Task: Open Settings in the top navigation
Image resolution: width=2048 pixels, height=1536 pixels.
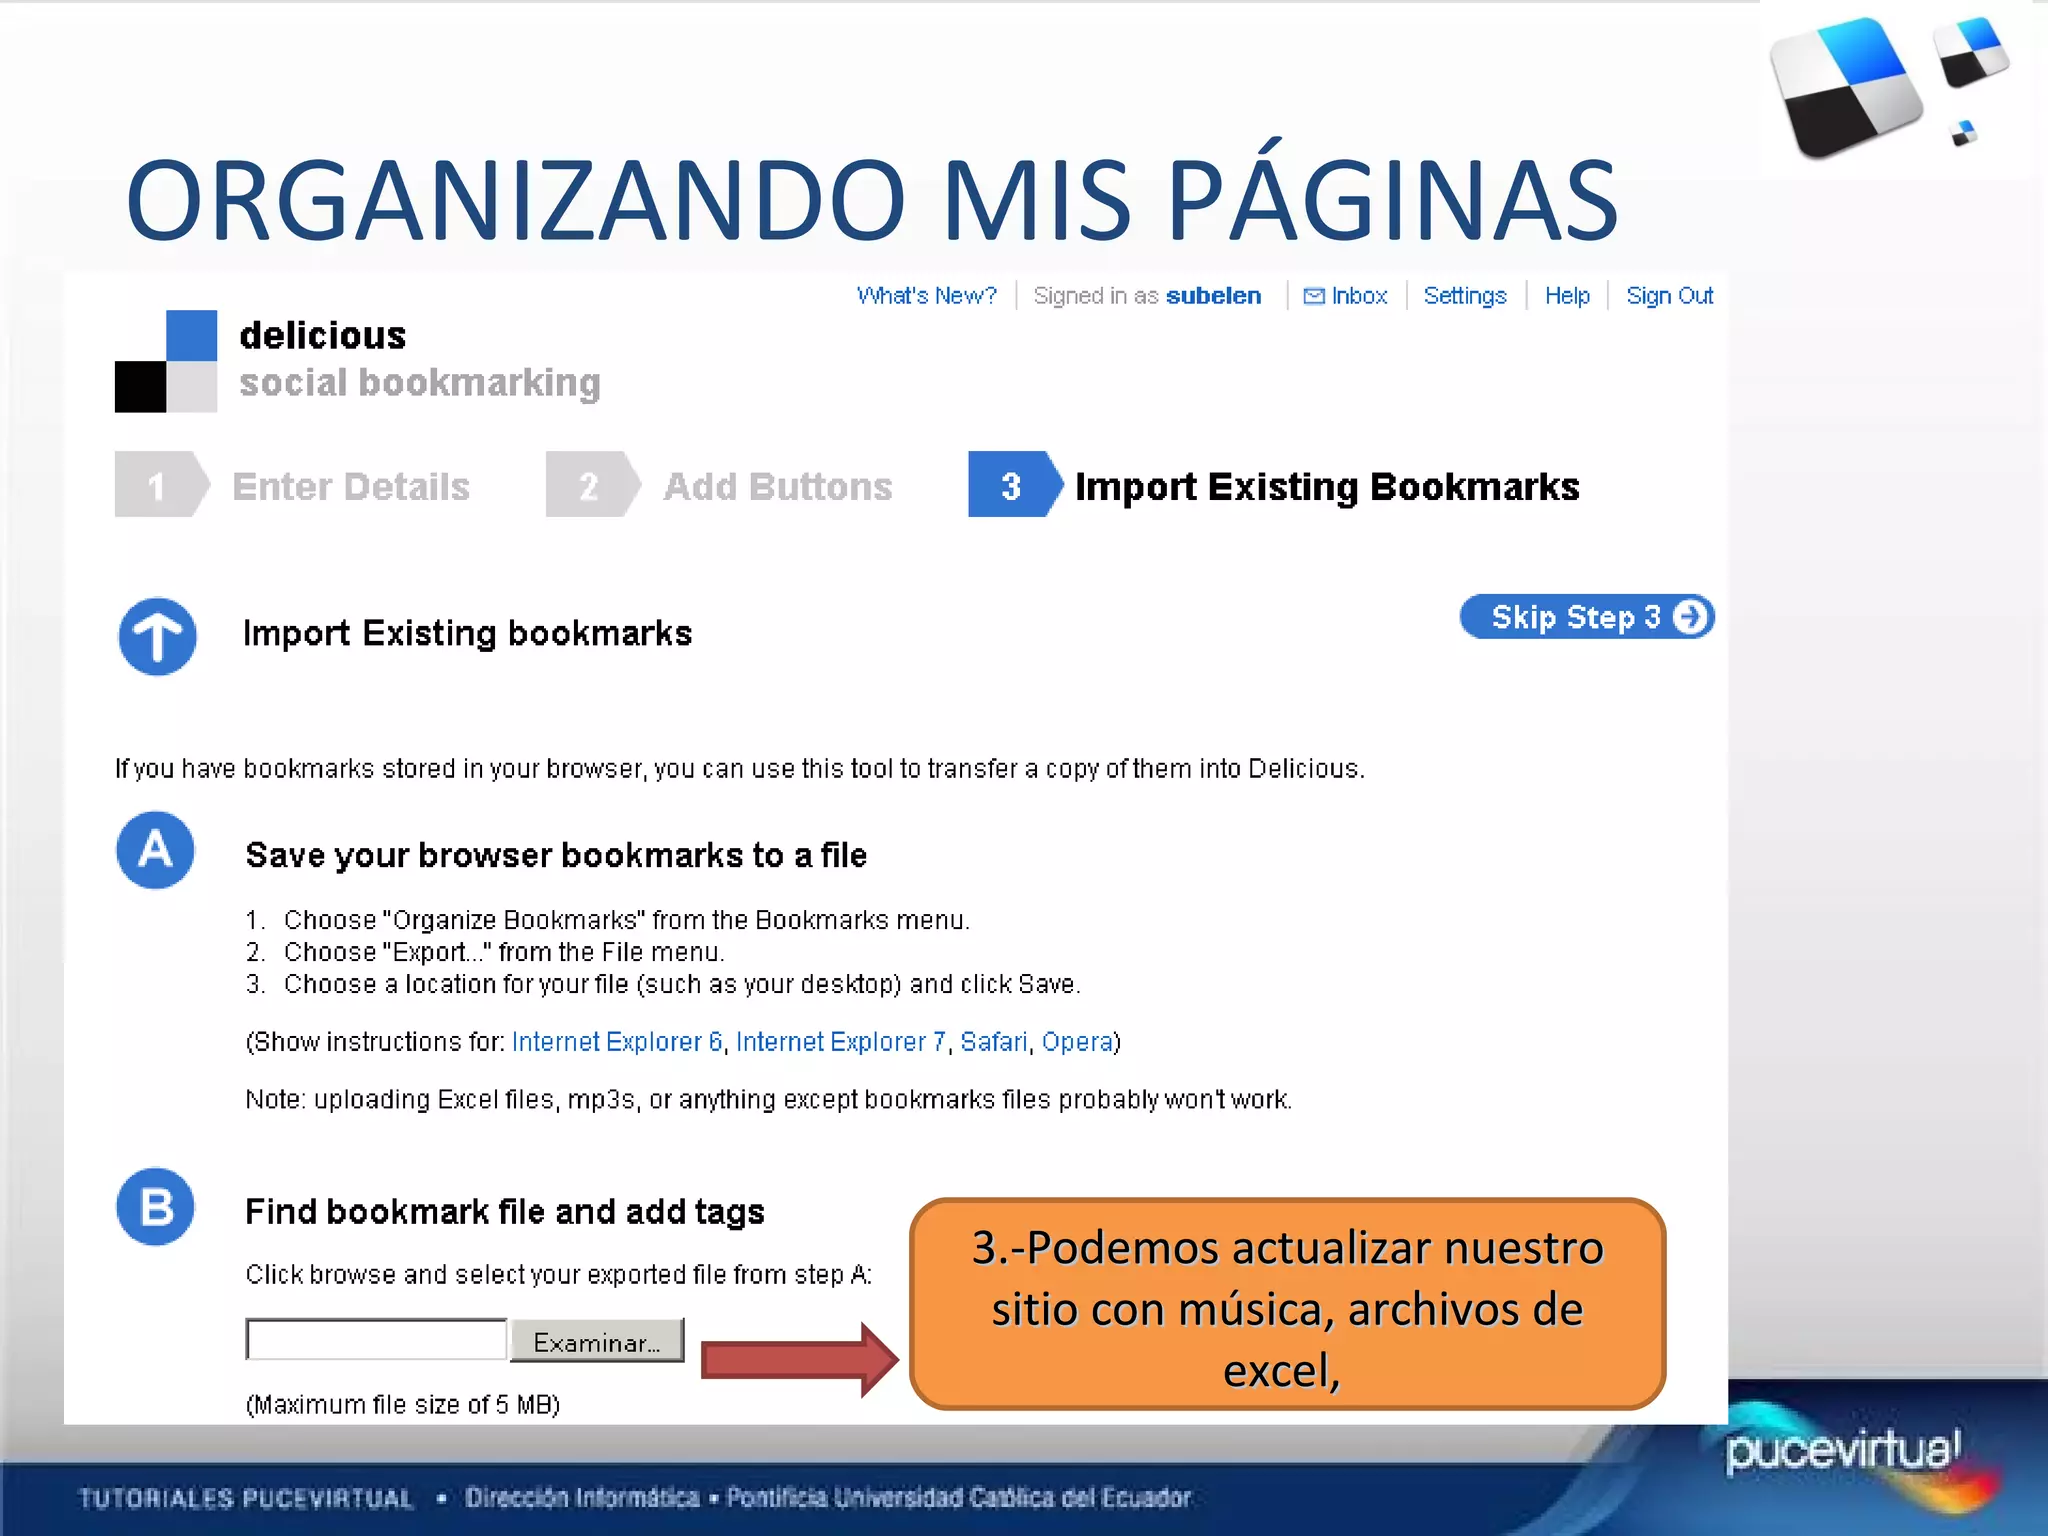Action: click(x=1464, y=296)
